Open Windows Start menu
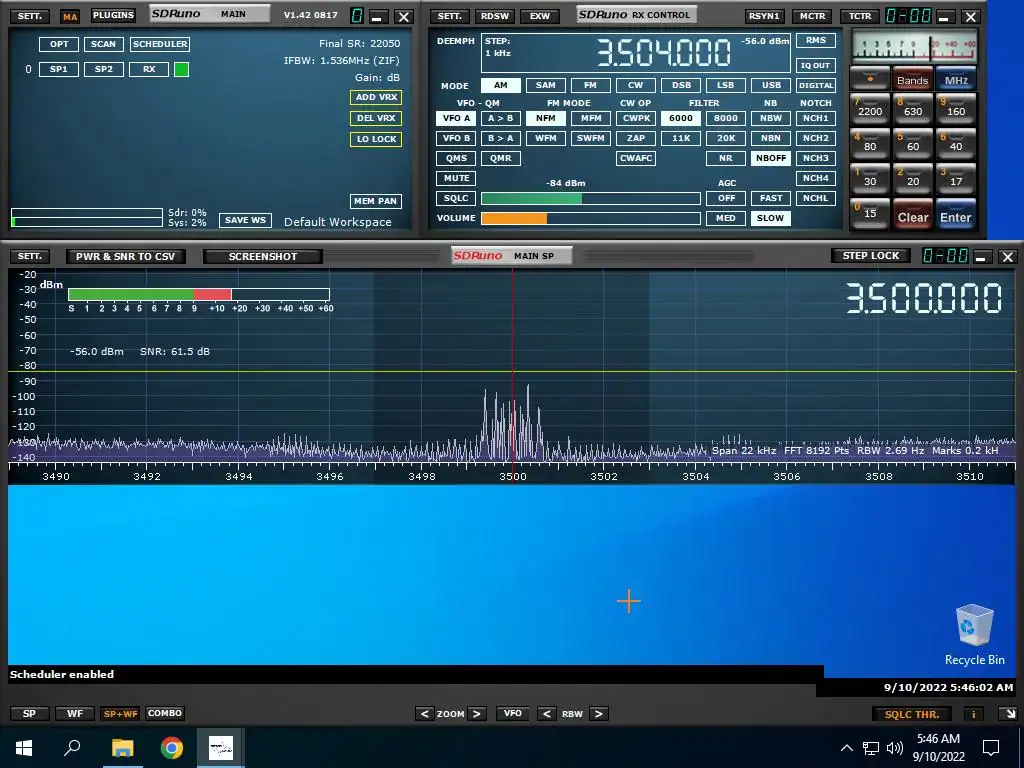Screen dimensions: 1024x768 point(24,748)
